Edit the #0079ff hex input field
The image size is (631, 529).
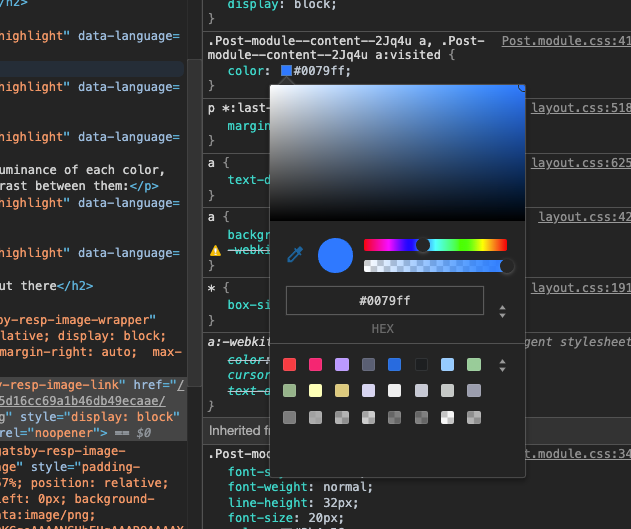[x=385, y=301]
